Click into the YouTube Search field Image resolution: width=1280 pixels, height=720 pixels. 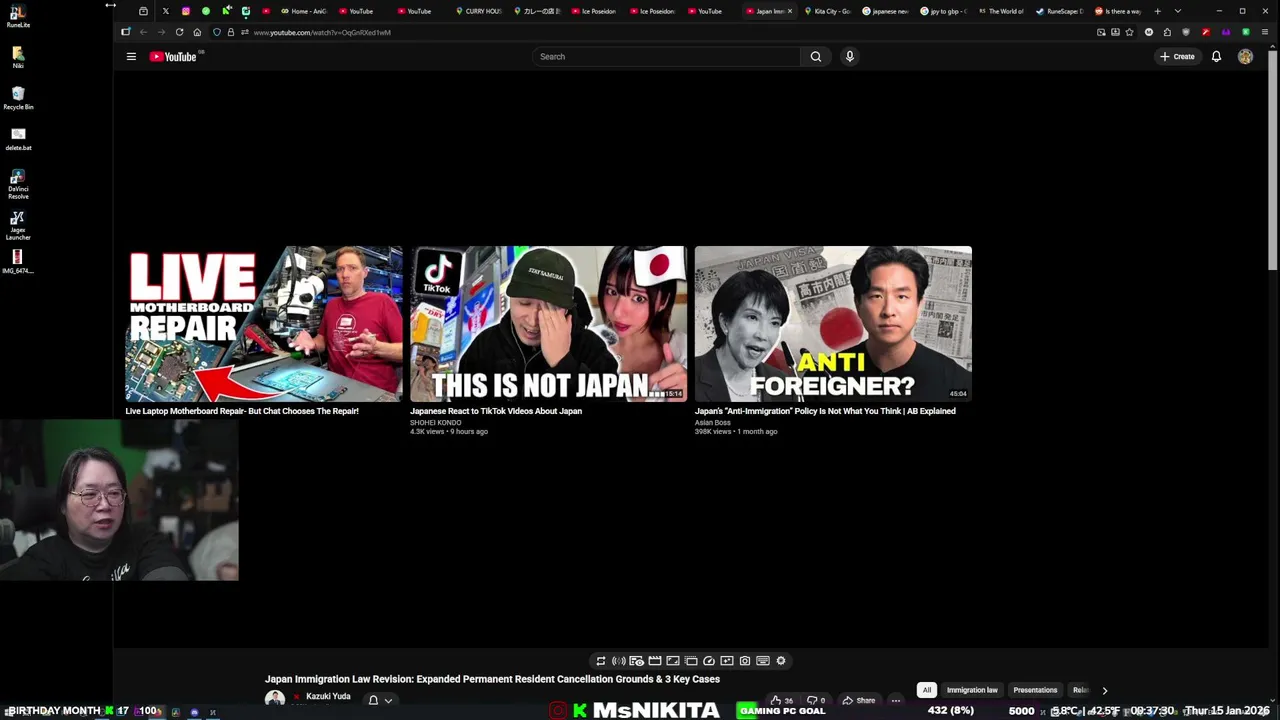click(666, 57)
